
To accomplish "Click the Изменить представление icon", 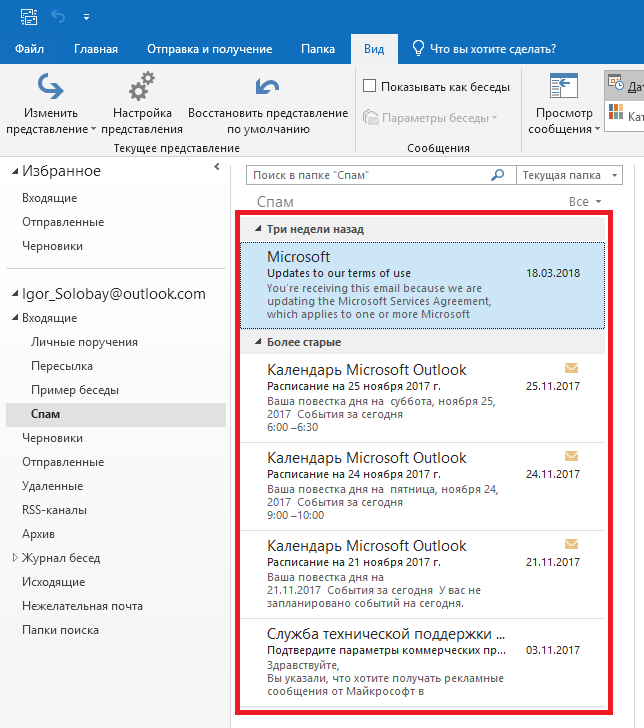I will pos(50,87).
